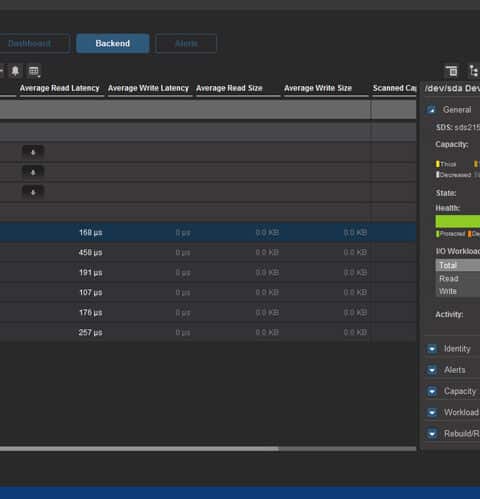This screenshot has height=499, width=480.
Task: Click the first row bell button
Action: (33, 152)
